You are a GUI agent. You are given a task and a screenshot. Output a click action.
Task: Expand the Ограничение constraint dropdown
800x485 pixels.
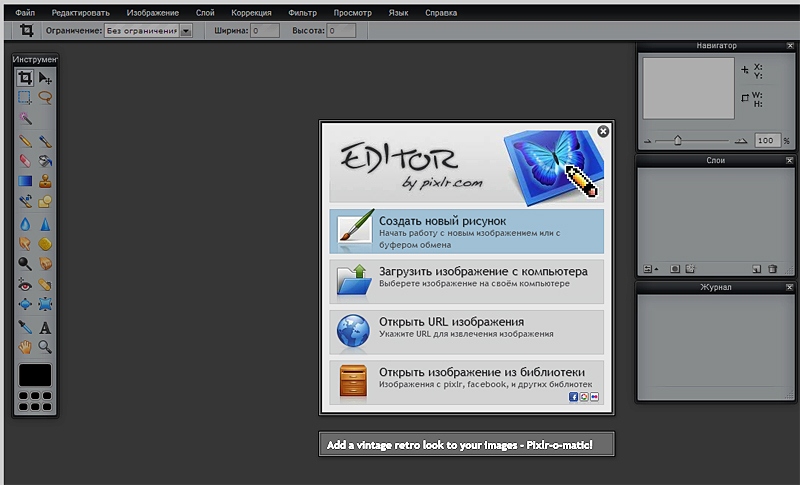pyautogui.click(x=186, y=31)
